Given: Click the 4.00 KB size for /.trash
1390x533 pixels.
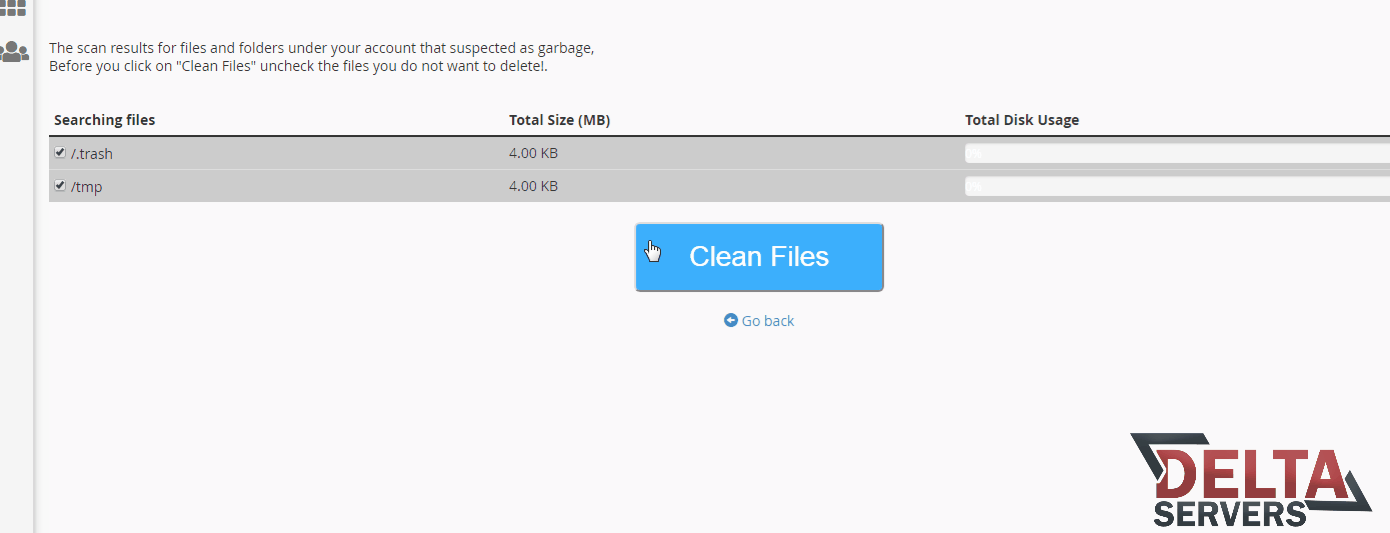Looking at the screenshot, I should point(533,154).
